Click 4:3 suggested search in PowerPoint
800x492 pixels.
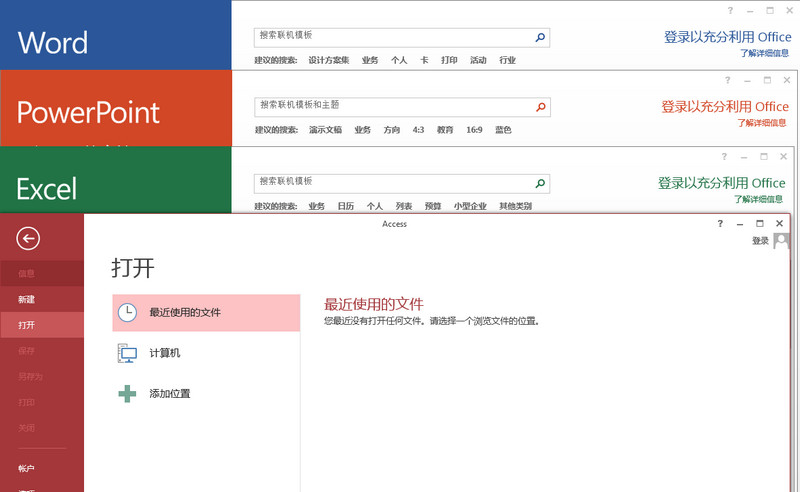(418, 130)
